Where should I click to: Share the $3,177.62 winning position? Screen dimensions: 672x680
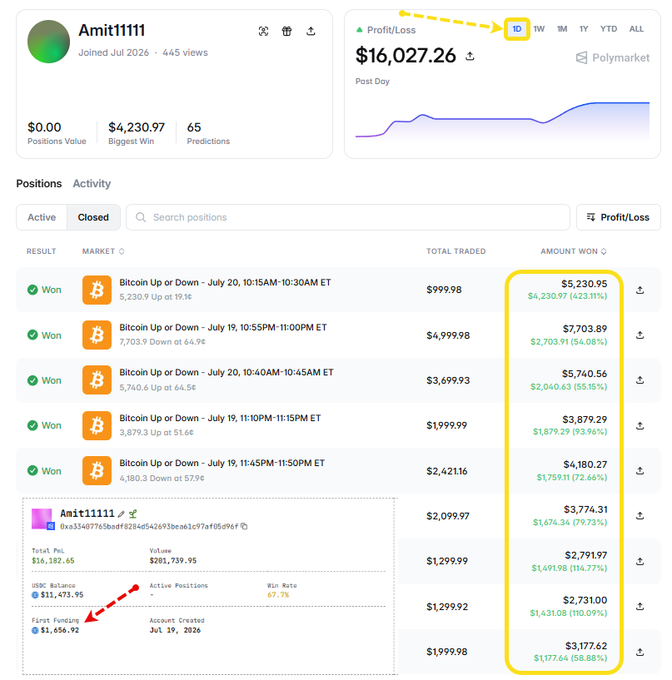click(x=640, y=652)
